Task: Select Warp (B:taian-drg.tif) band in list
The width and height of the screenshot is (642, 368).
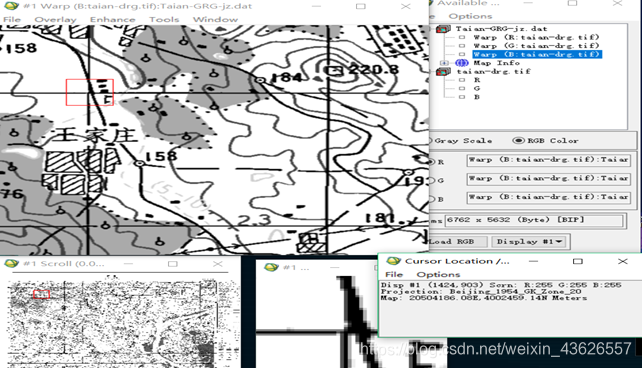Action: point(537,54)
